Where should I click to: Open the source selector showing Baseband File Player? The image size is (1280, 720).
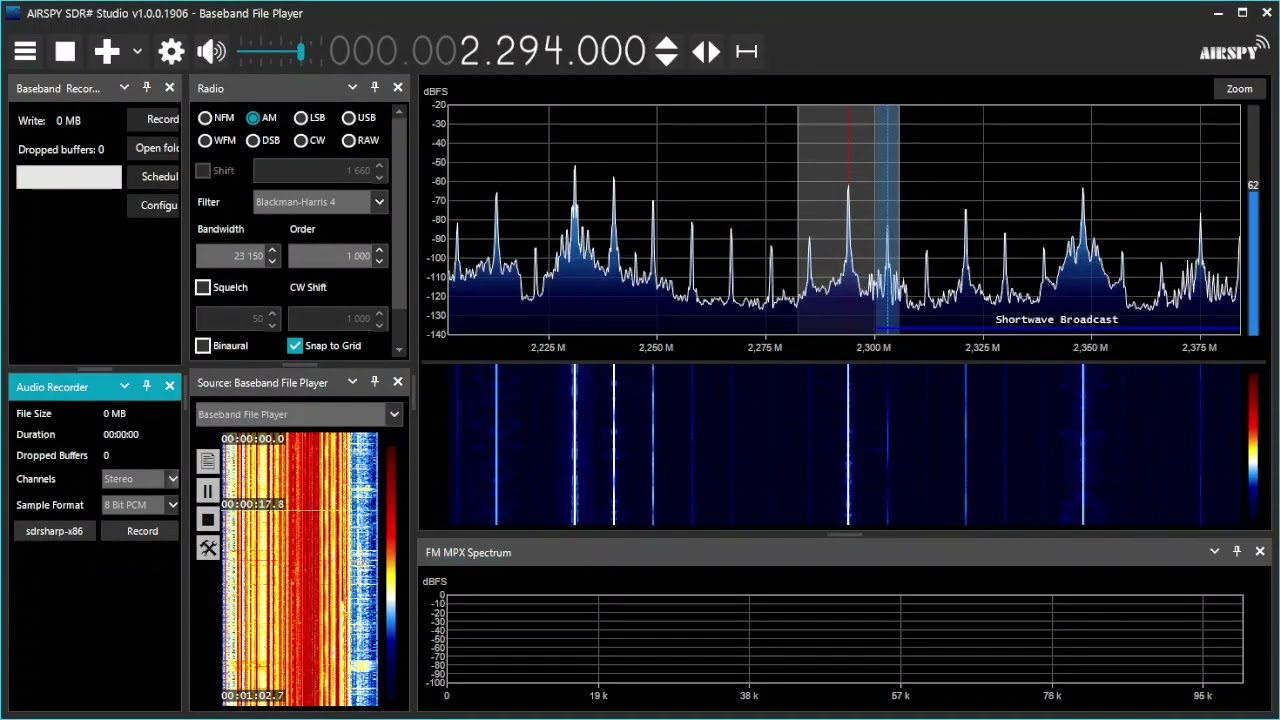point(298,414)
